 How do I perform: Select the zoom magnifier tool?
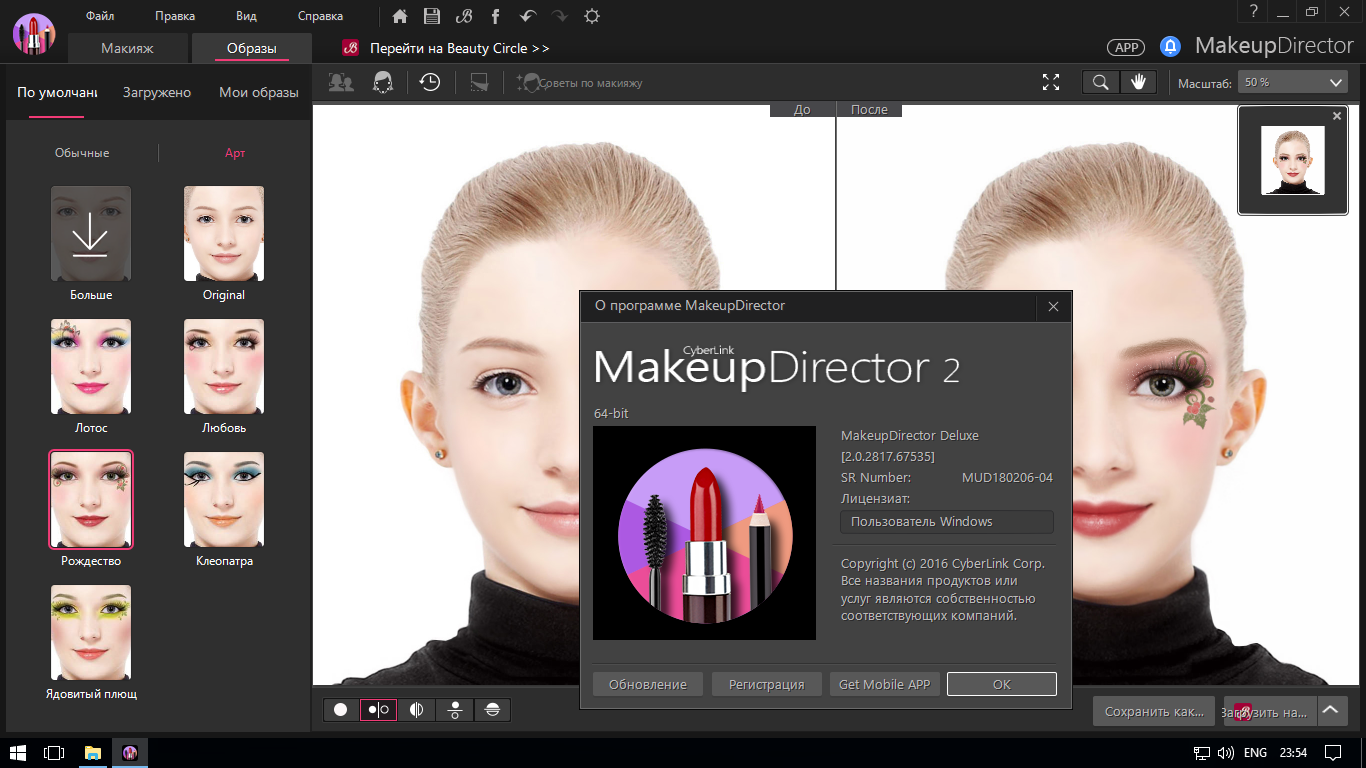click(x=1101, y=82)
